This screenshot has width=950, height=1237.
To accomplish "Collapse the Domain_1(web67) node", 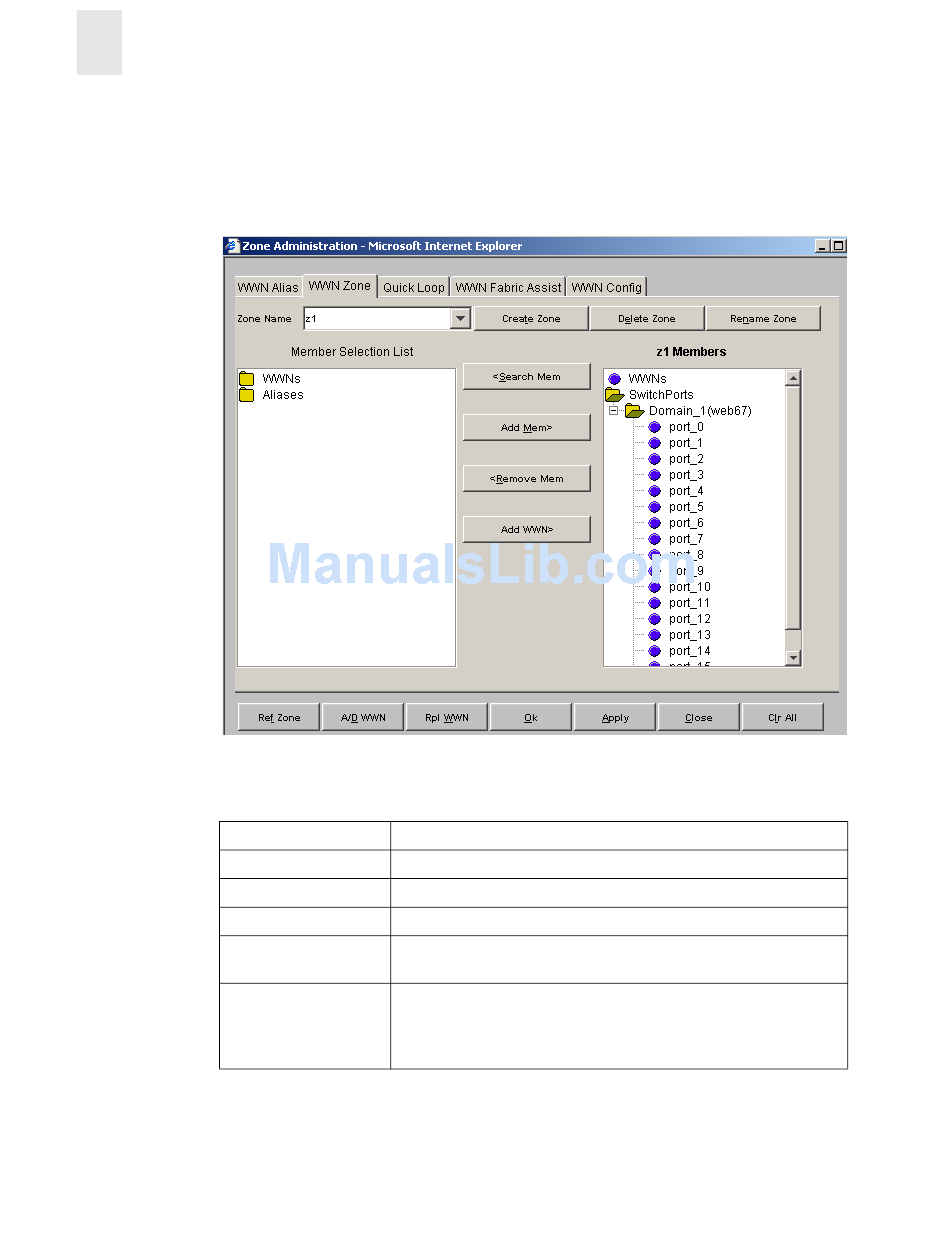I will point(614,411).
